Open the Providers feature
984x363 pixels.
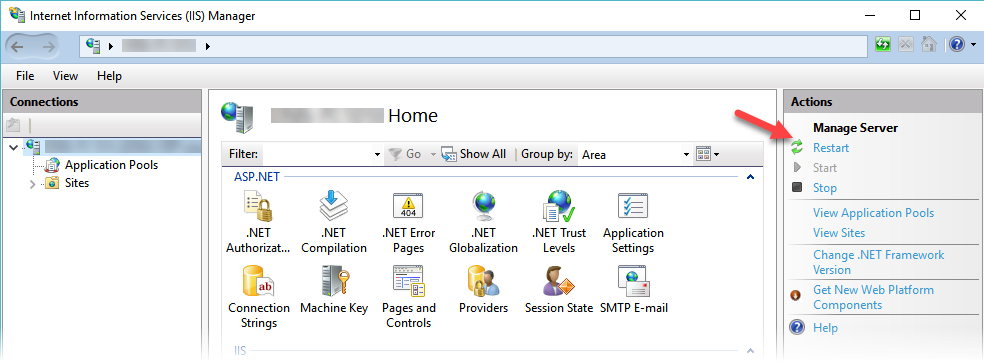[483, 290]
